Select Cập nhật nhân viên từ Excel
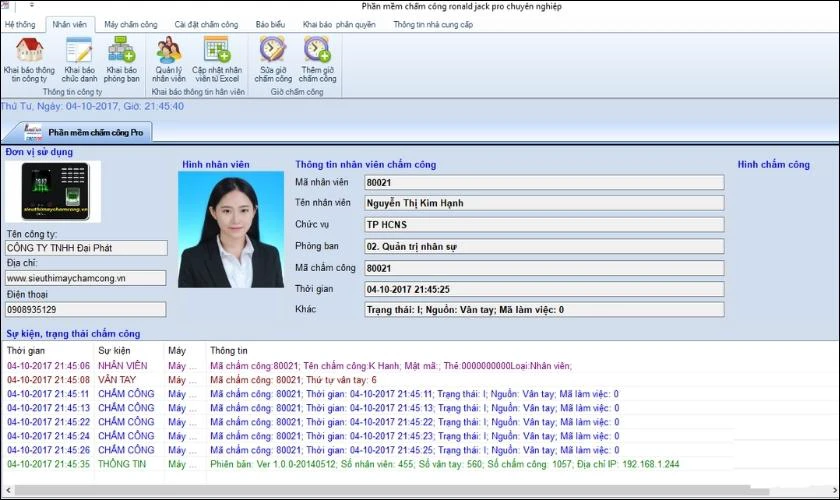Image resolution: width=840 pixels, height=500 pixels. pyautogui.click(x=217, y=59)
